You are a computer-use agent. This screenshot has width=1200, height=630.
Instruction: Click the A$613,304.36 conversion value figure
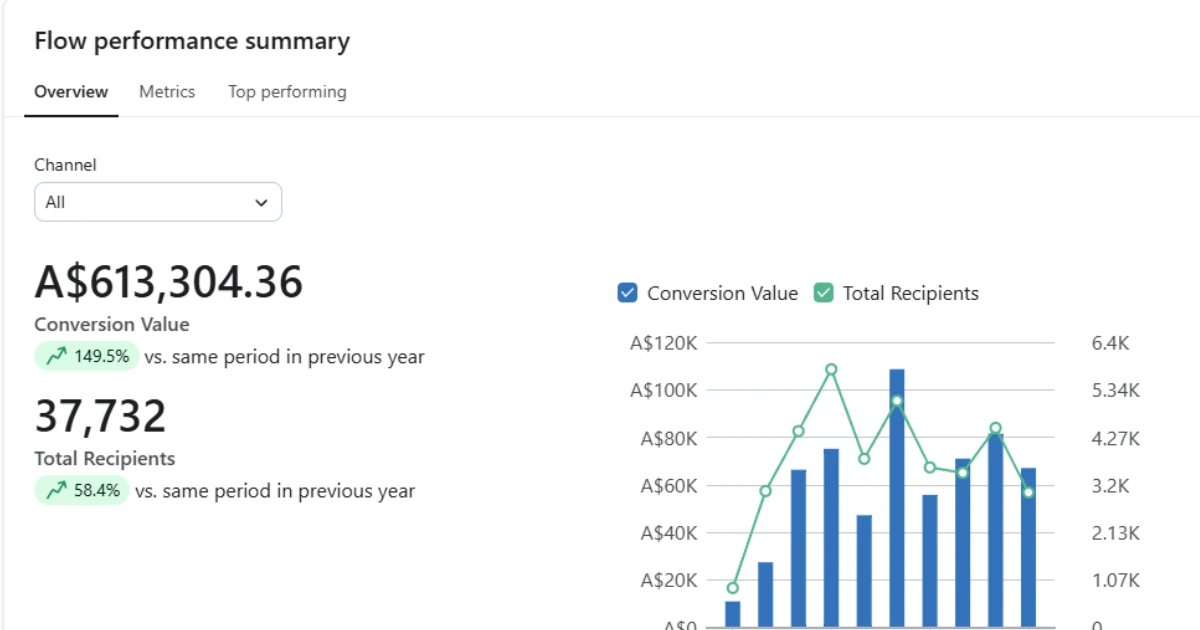point(169,282)
